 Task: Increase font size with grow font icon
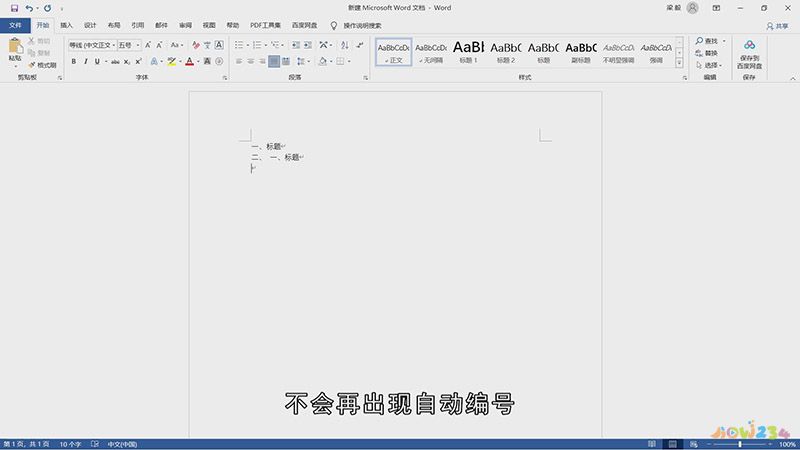(148, 45)
